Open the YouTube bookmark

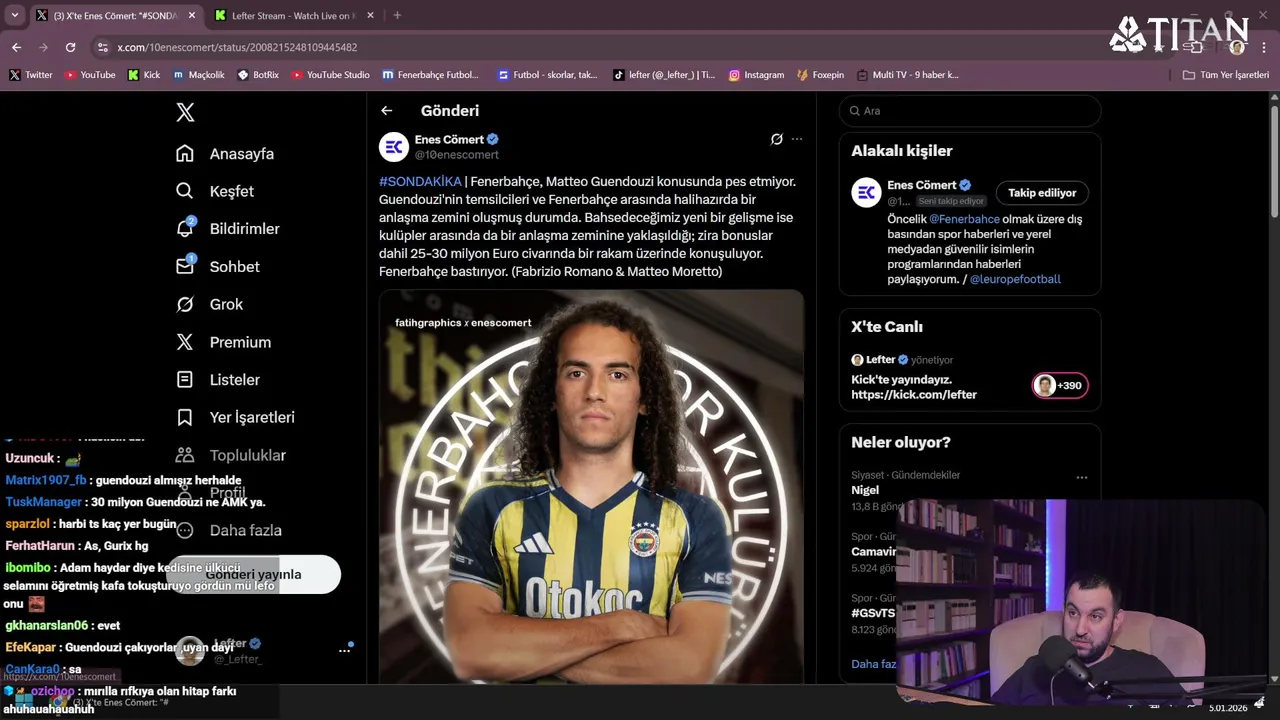click(90, 75)
